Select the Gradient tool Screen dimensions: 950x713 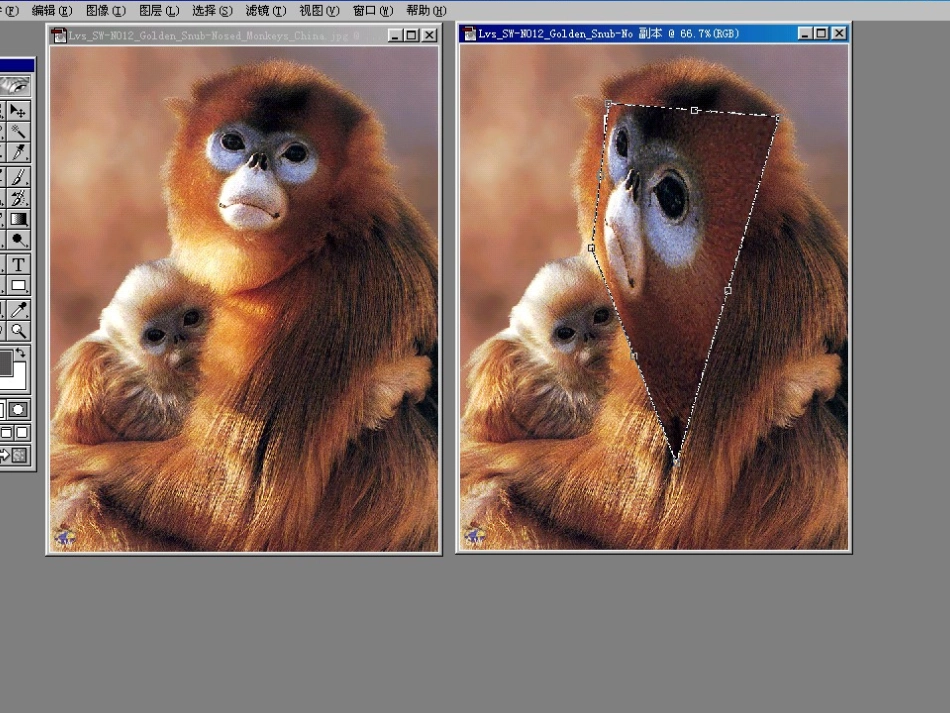pos(18,219)
